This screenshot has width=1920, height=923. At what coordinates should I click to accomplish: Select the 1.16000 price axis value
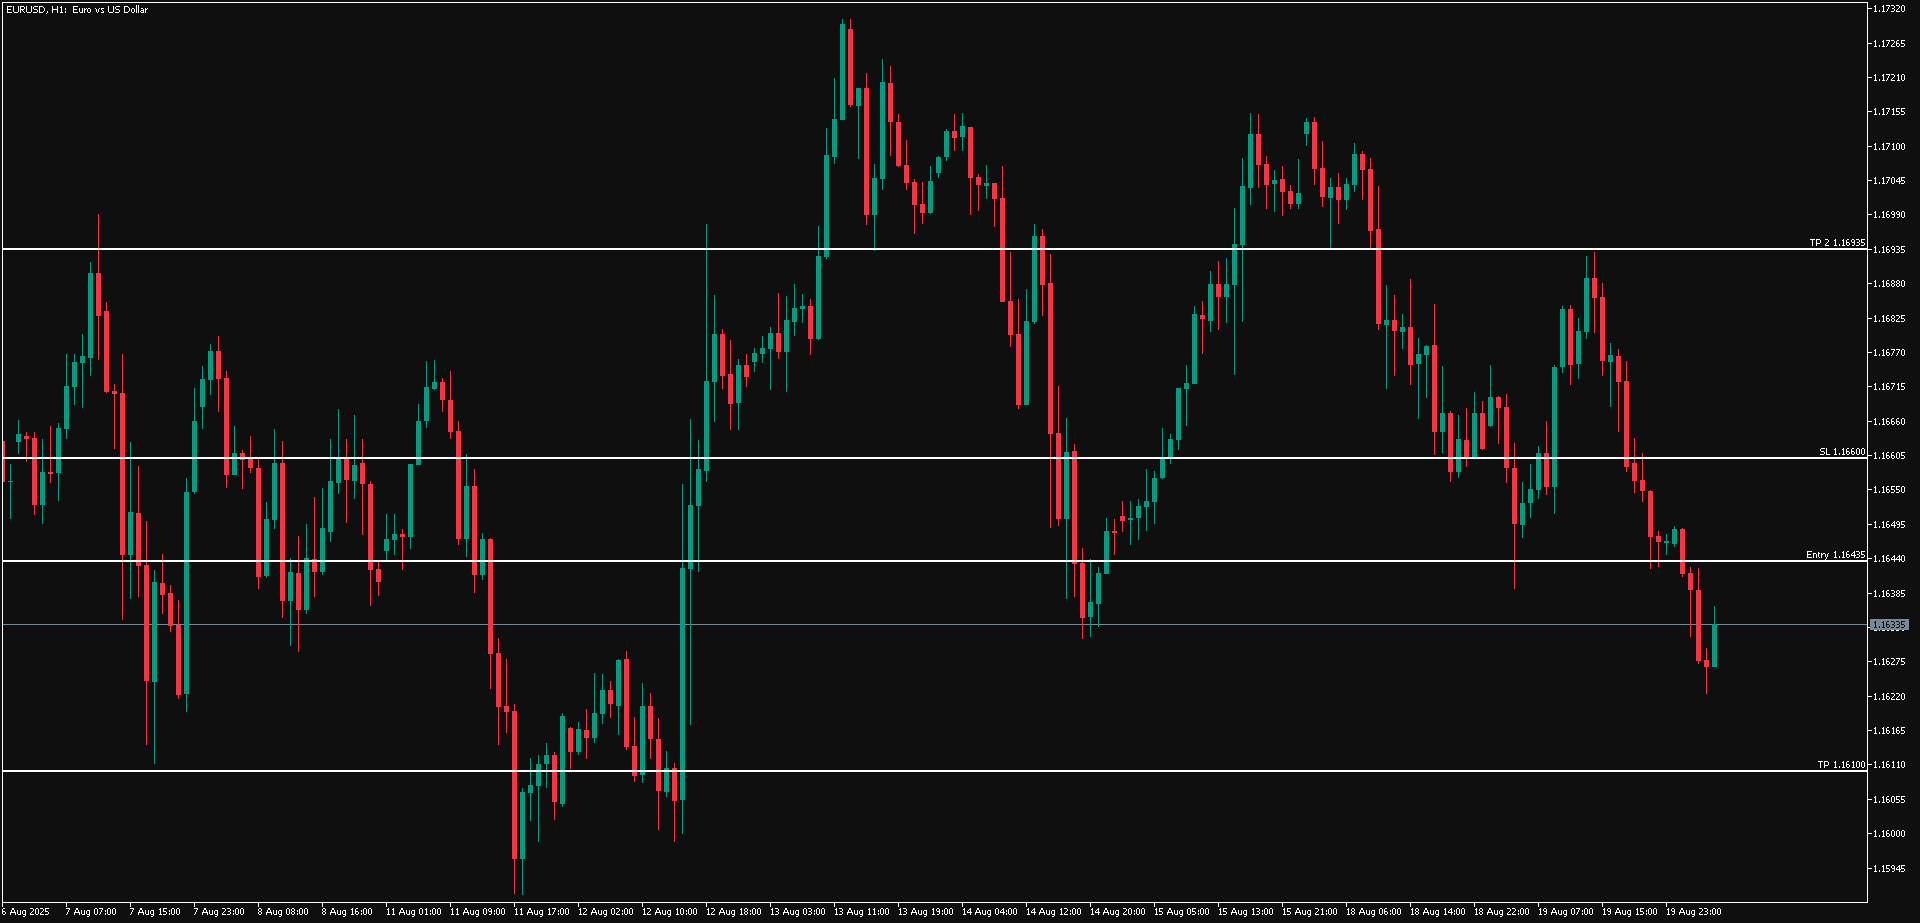[x=1888, y=834]
